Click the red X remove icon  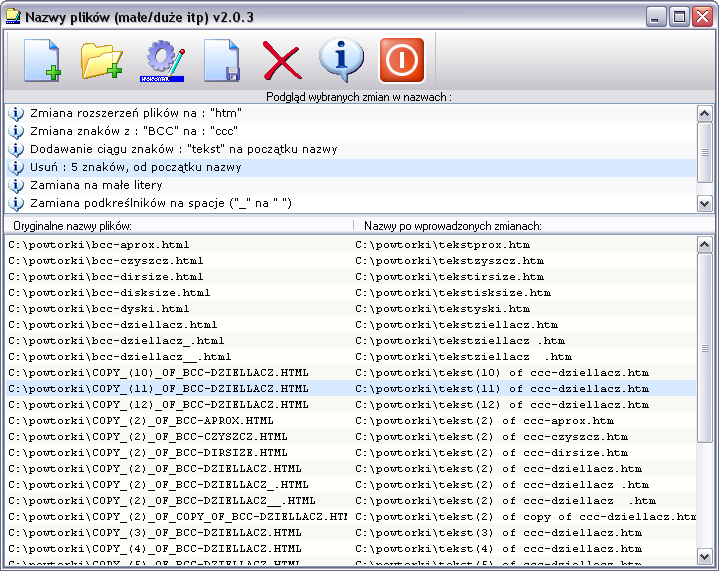click(x=281, y=61)
